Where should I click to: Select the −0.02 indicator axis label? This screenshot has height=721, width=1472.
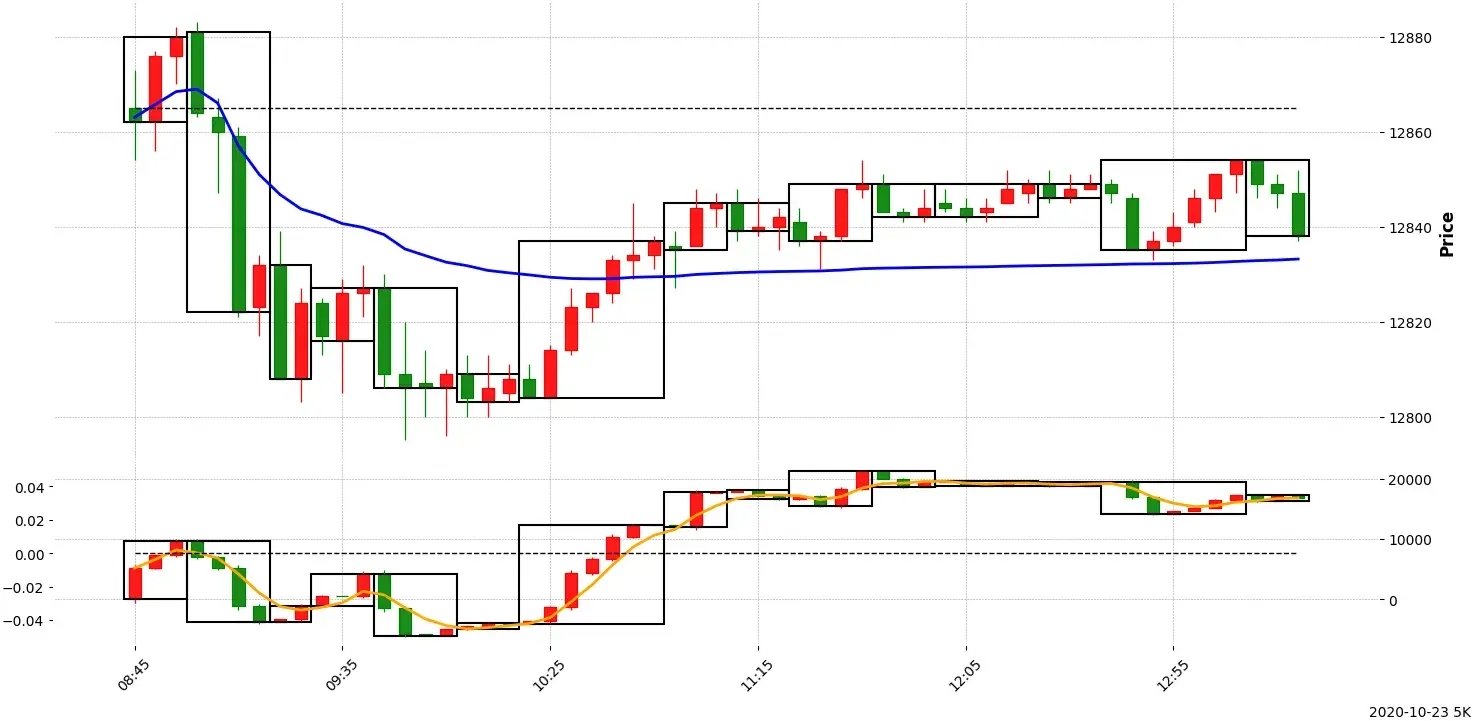(22, 588)
